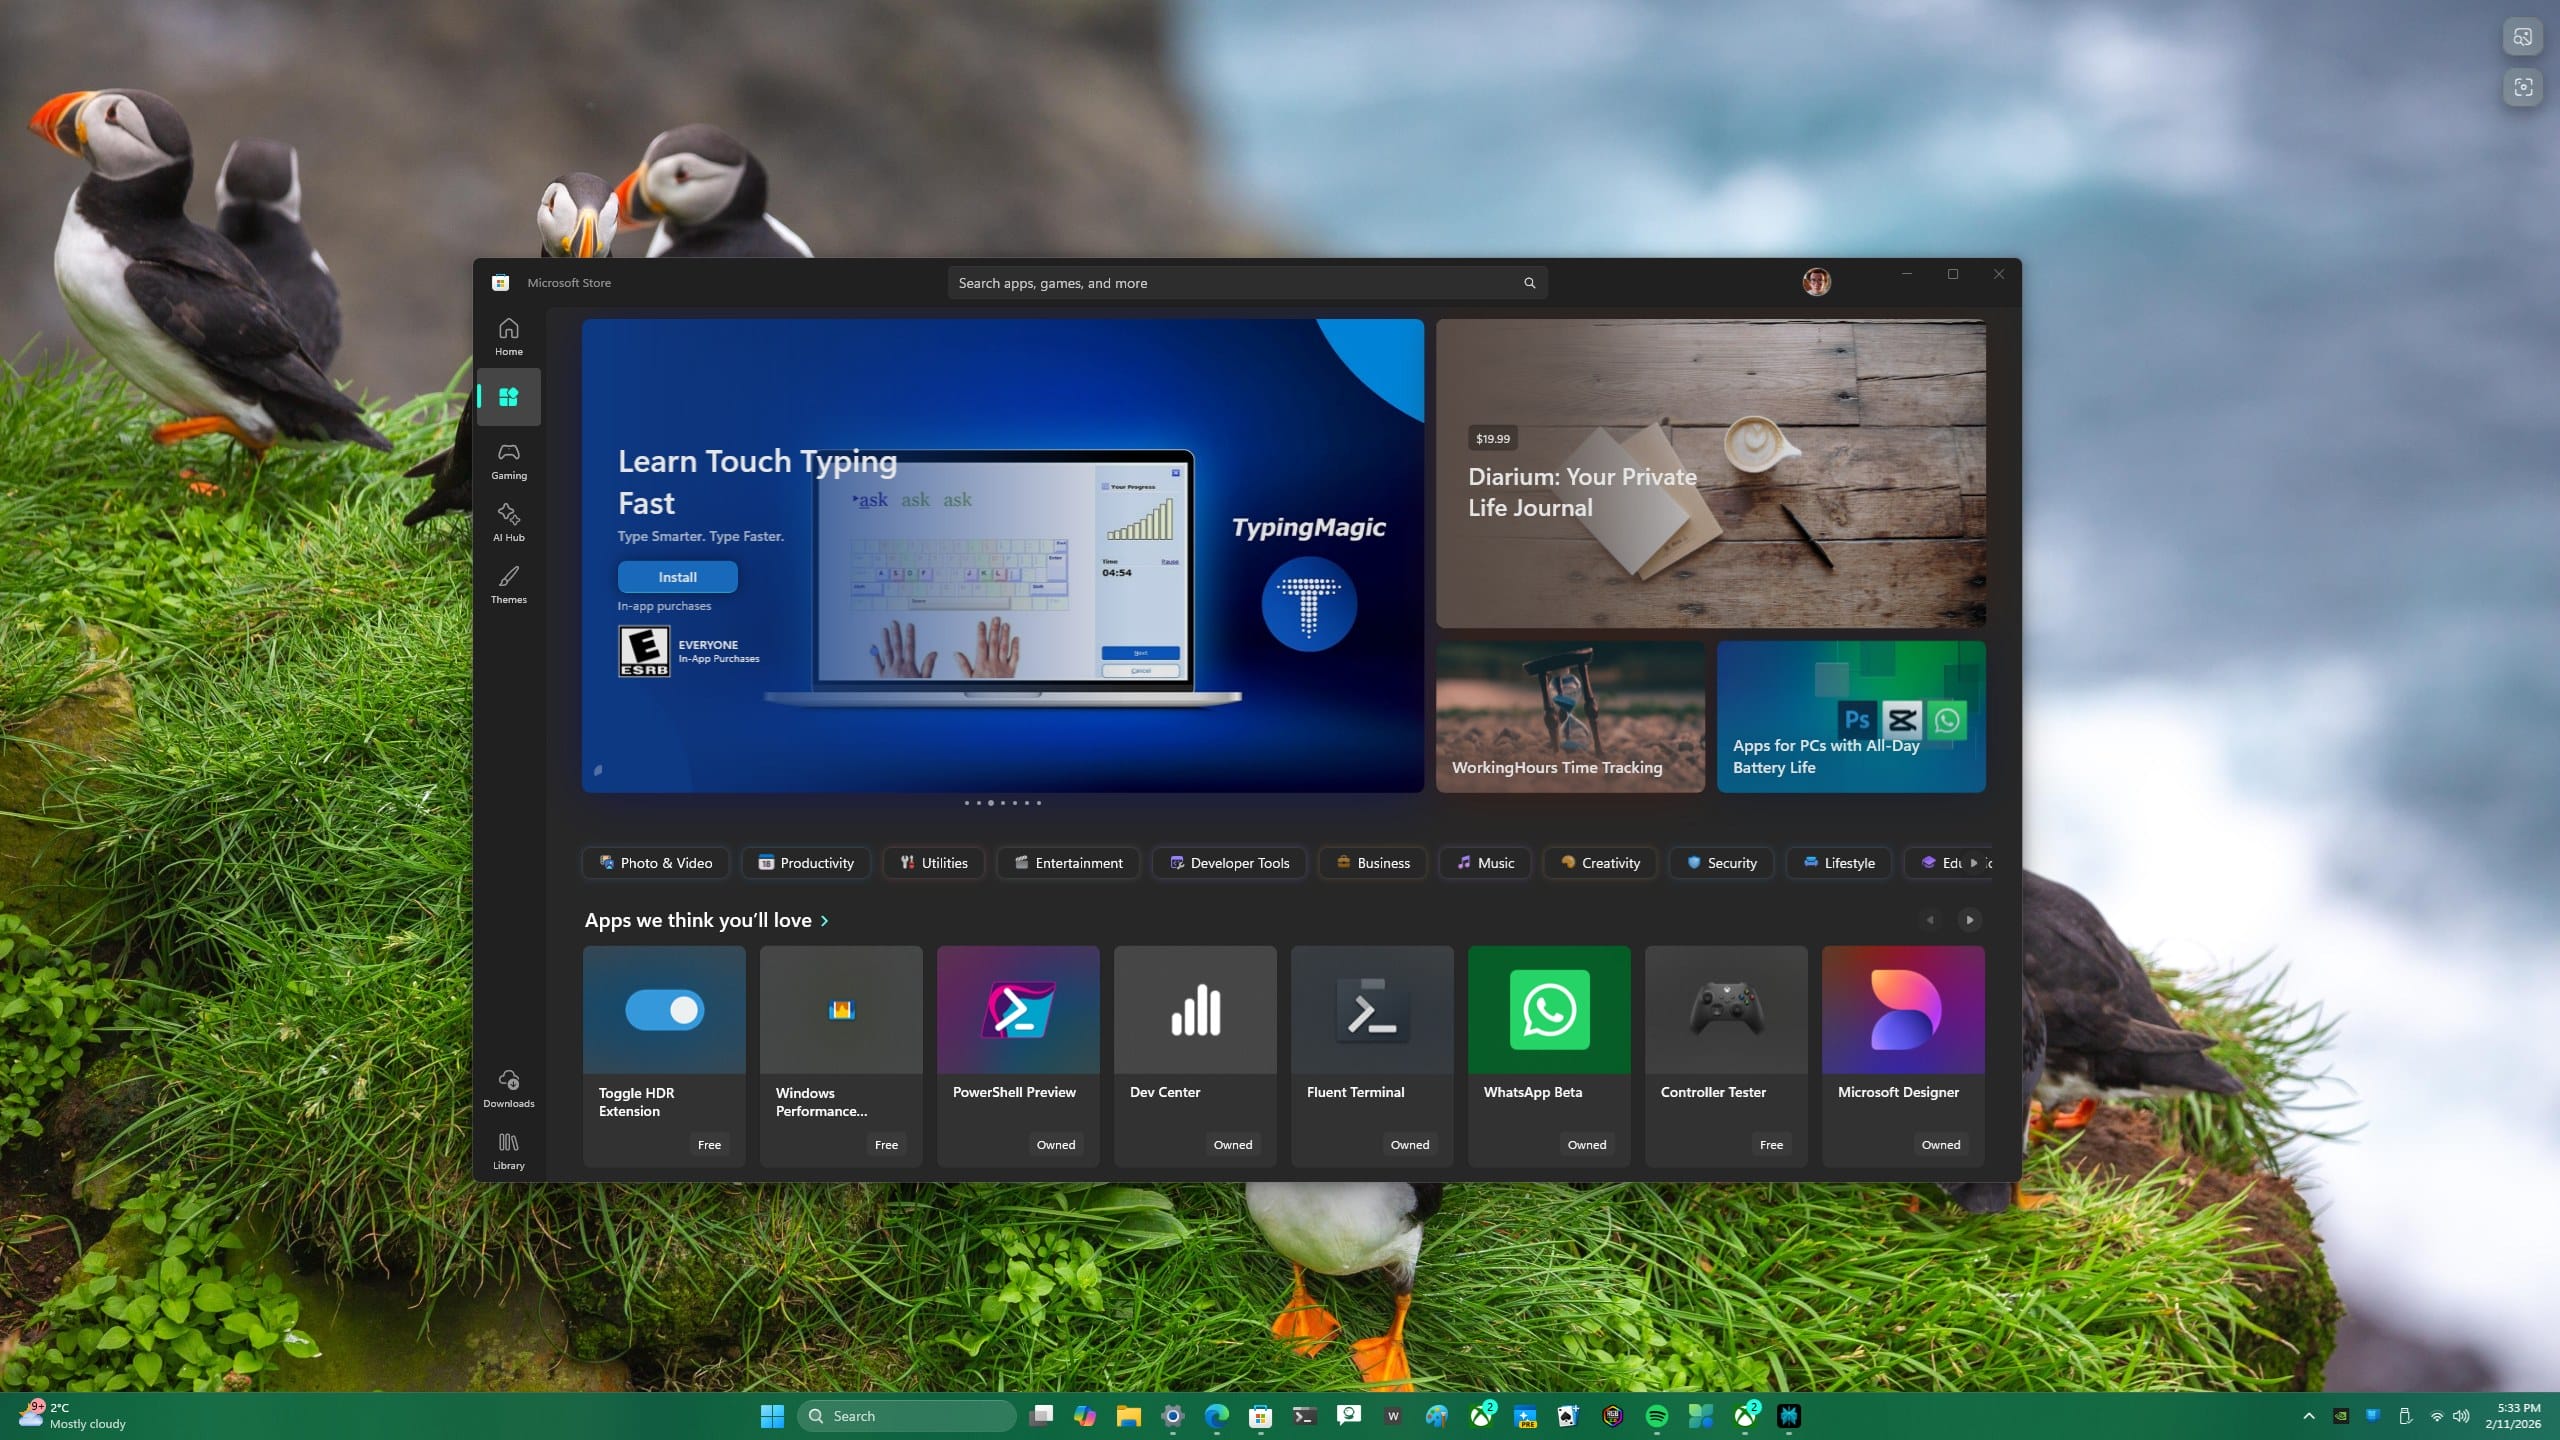Image resolution: width=2560 pixels, height=1440 pixels.
Task: Focus the Store search apps field
Action: pyautogui.click(x=1247, y=283)
